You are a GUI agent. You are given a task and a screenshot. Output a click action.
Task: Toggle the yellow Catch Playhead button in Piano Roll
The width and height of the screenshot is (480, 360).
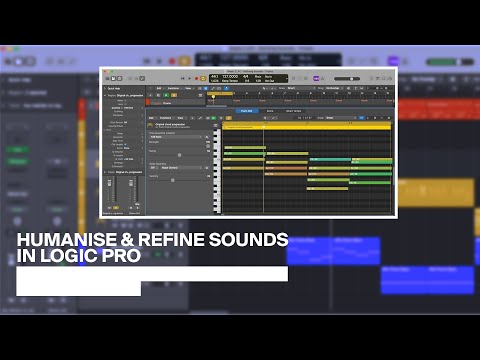tap(229, 118)
